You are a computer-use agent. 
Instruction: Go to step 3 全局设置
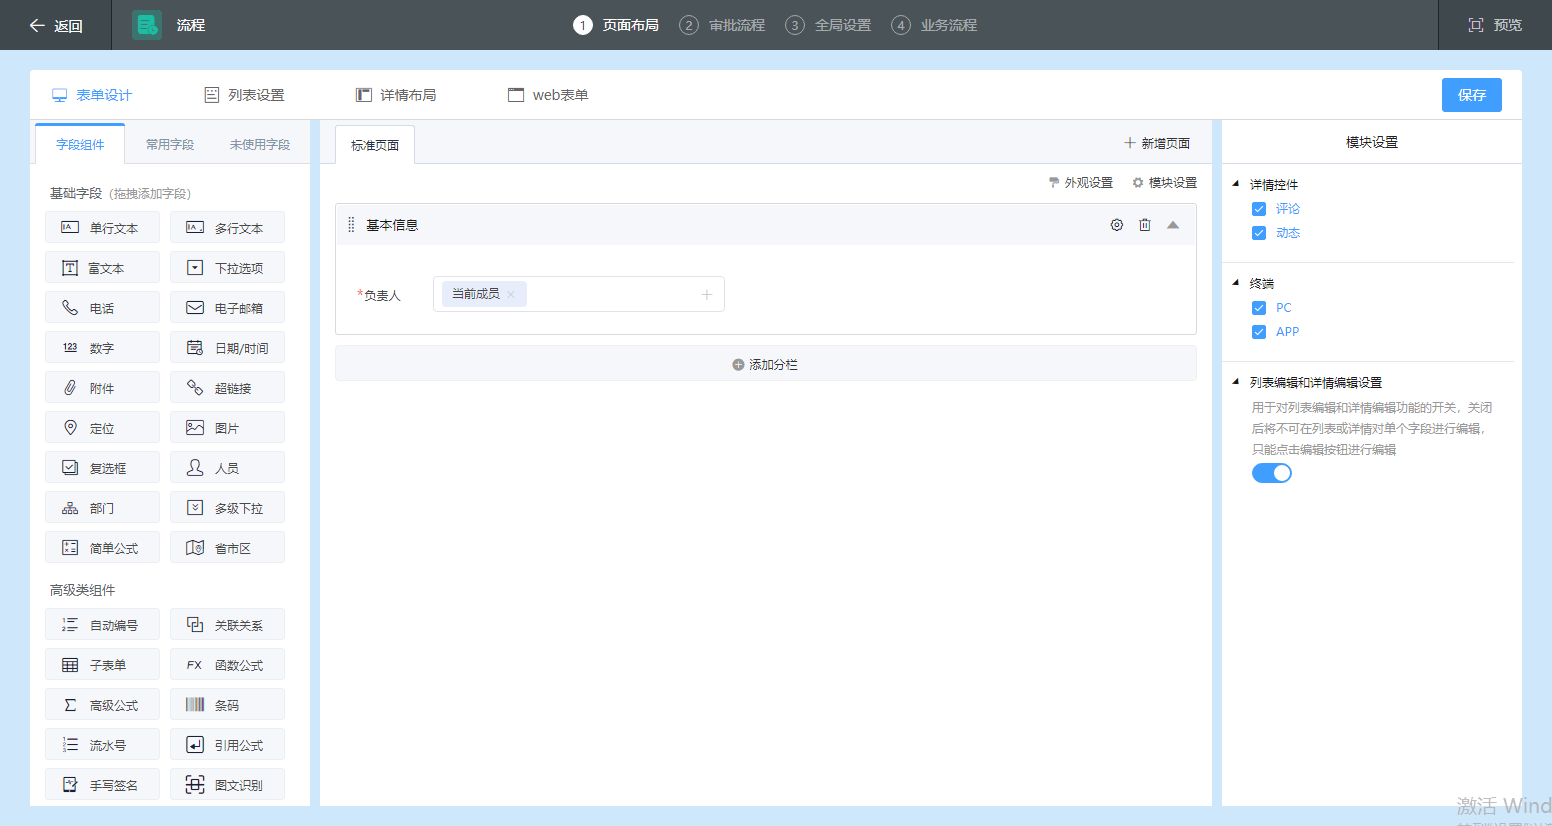(828, 25)
